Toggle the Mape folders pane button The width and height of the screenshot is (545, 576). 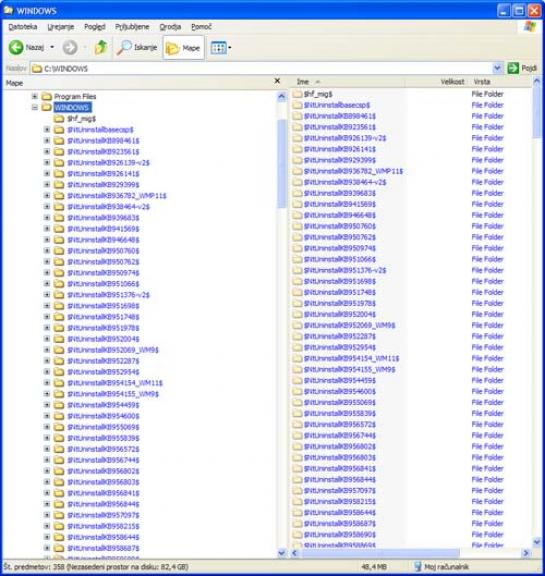183,48
